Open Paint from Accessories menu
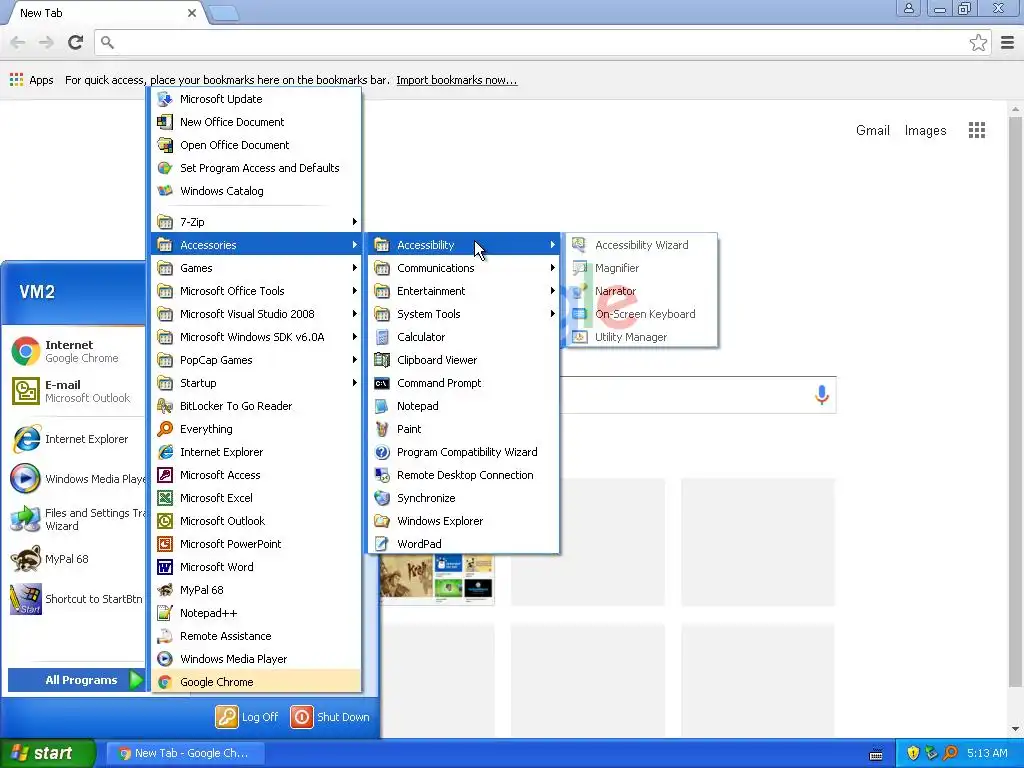1024x768 pixels. [x=464, y=429]
